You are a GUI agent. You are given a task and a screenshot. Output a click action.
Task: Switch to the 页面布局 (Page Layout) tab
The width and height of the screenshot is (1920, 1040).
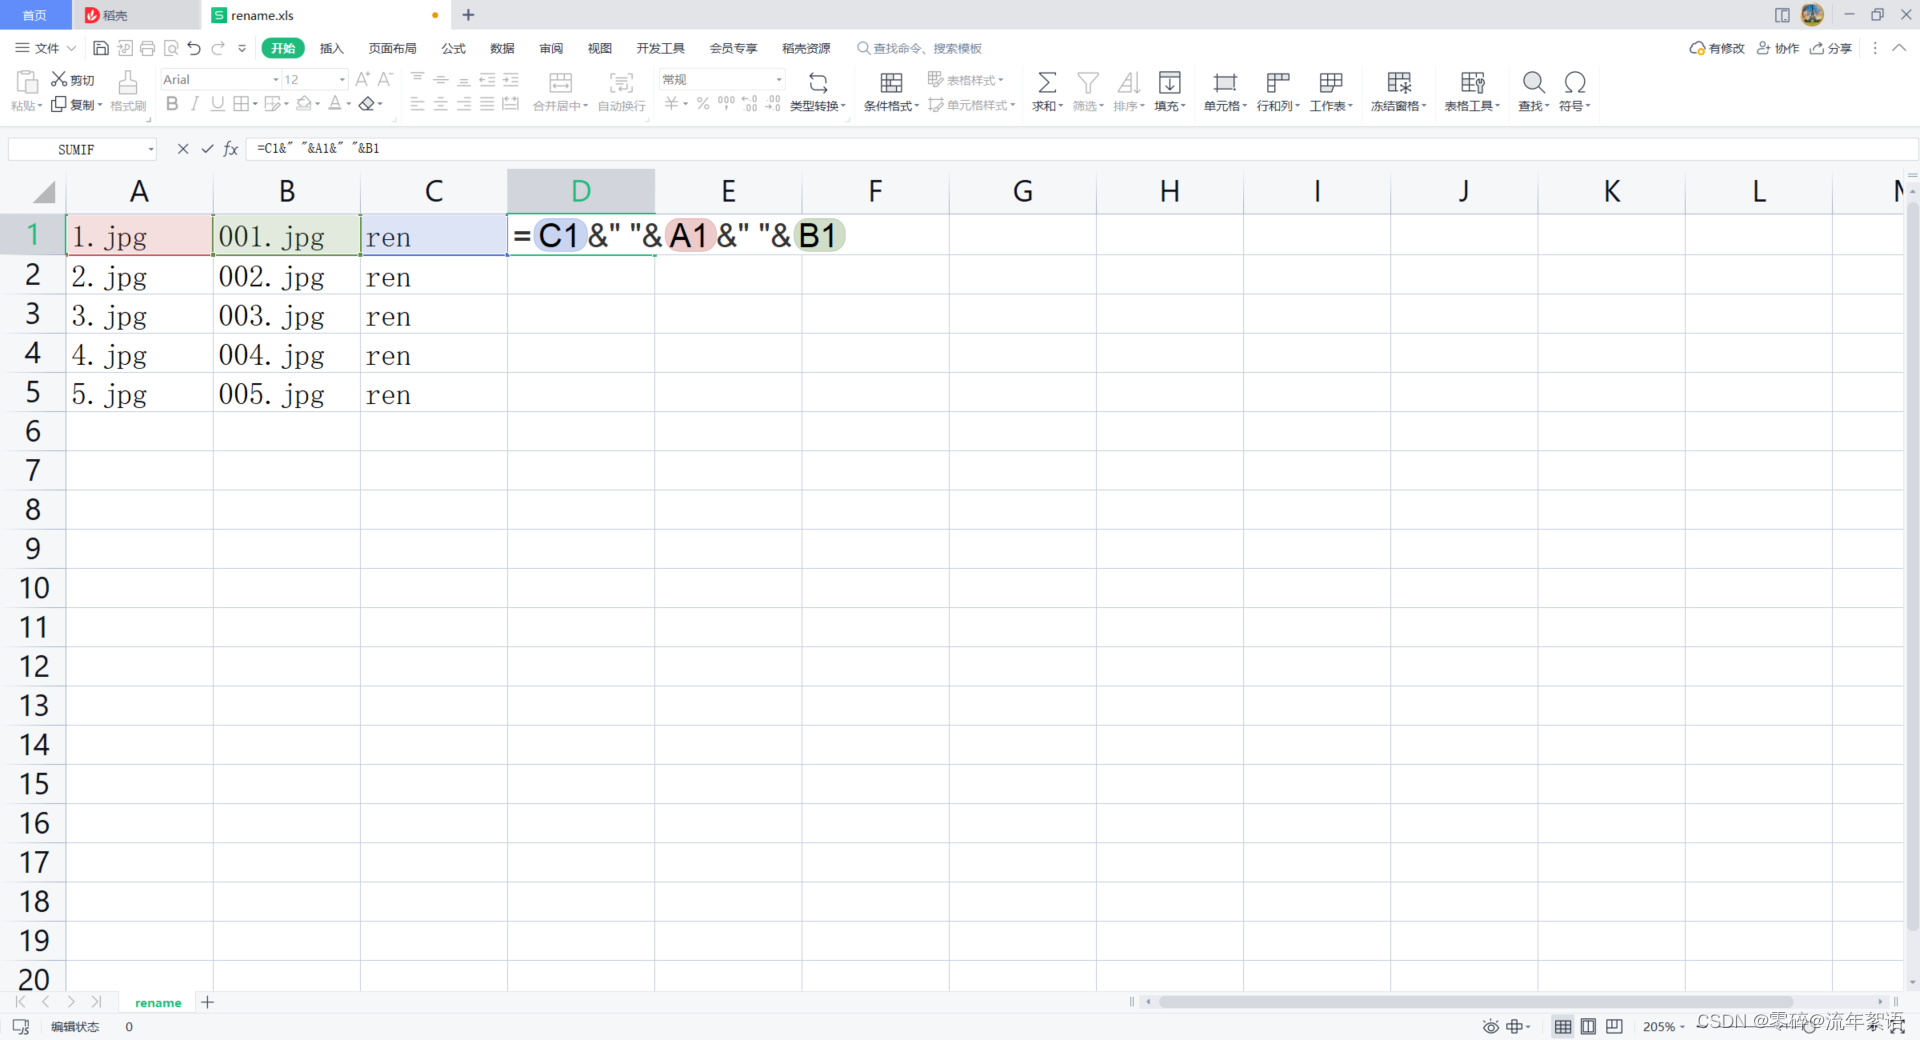(392, 48)
